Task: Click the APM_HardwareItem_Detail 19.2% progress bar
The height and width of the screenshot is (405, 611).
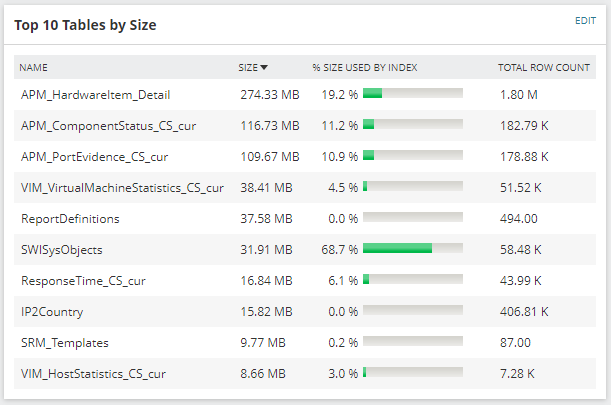Action: coord(412,94)
